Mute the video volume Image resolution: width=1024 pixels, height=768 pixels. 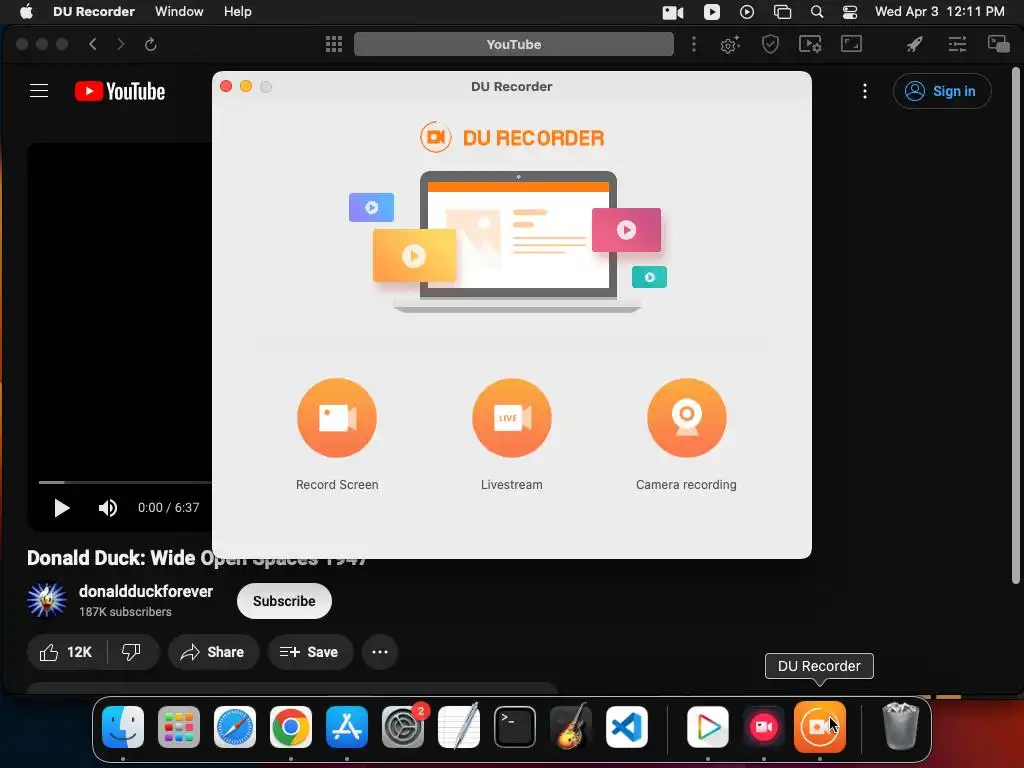coord(108,508)
